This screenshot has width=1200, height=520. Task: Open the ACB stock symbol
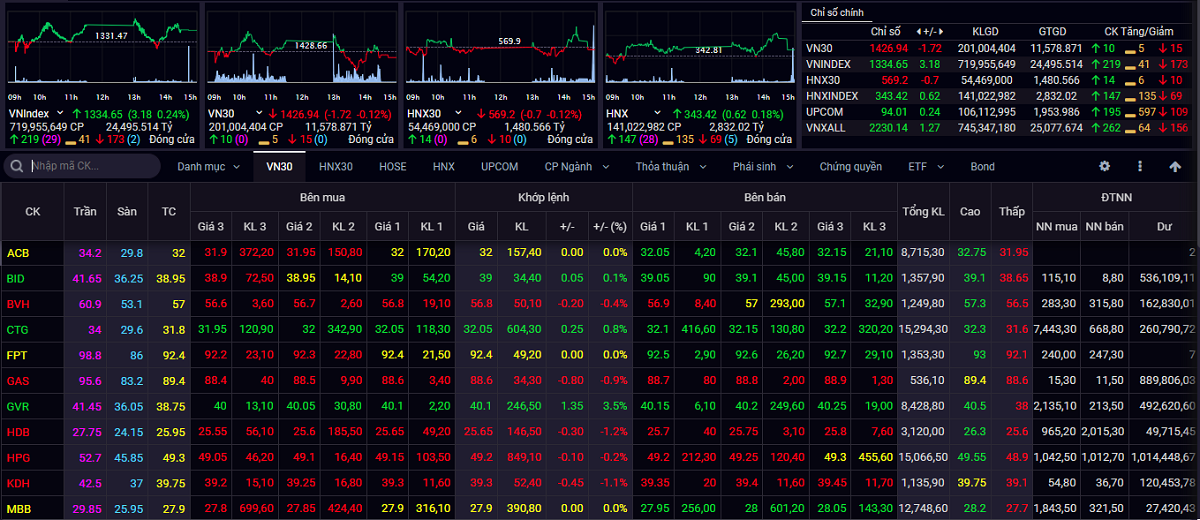(18, 253)
